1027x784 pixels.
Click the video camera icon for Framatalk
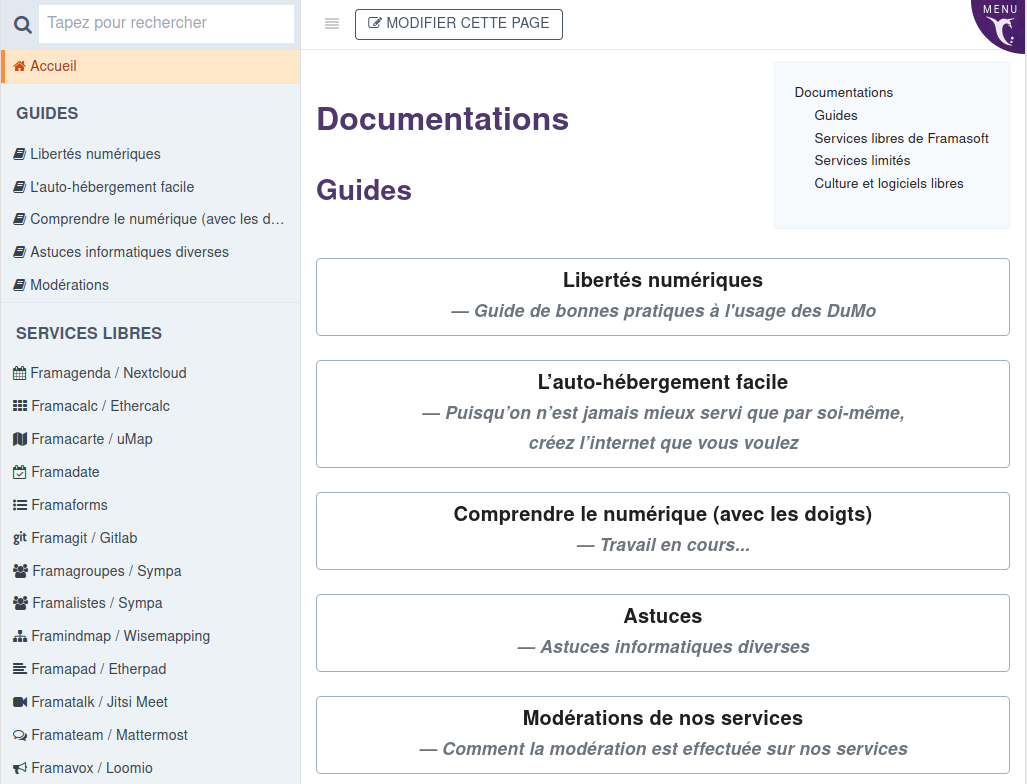[20, 702]
